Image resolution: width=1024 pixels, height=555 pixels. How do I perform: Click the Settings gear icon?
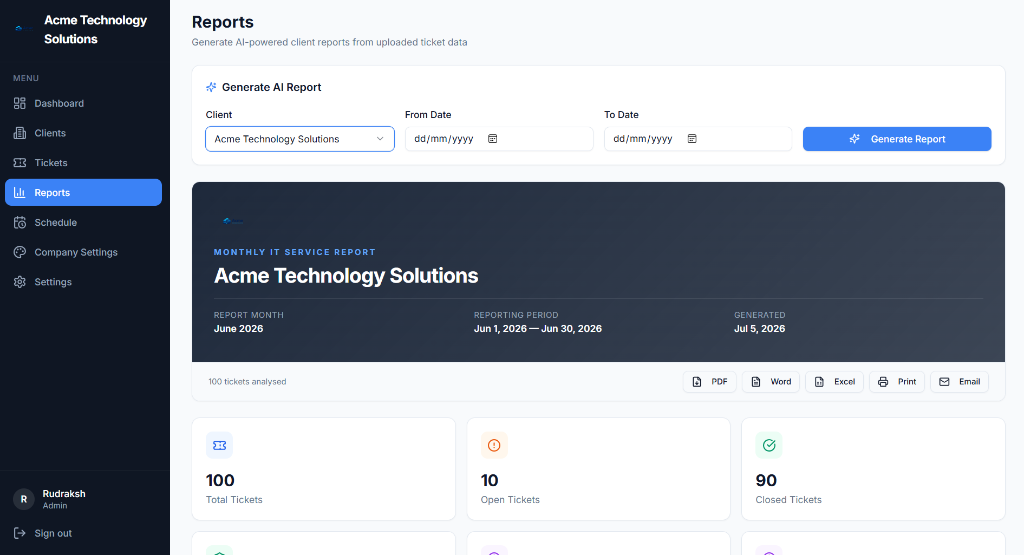click(x=20, y=282)
